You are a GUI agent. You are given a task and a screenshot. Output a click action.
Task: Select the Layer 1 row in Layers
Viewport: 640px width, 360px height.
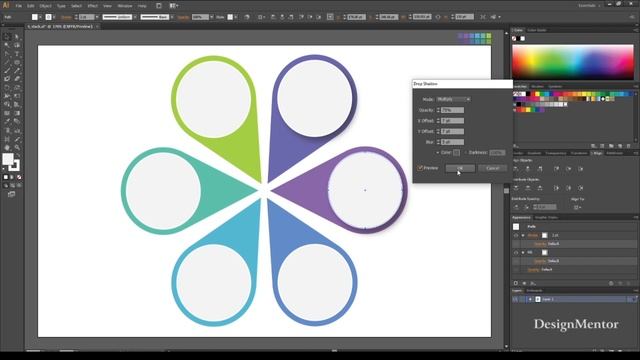[x=573, y=299]
